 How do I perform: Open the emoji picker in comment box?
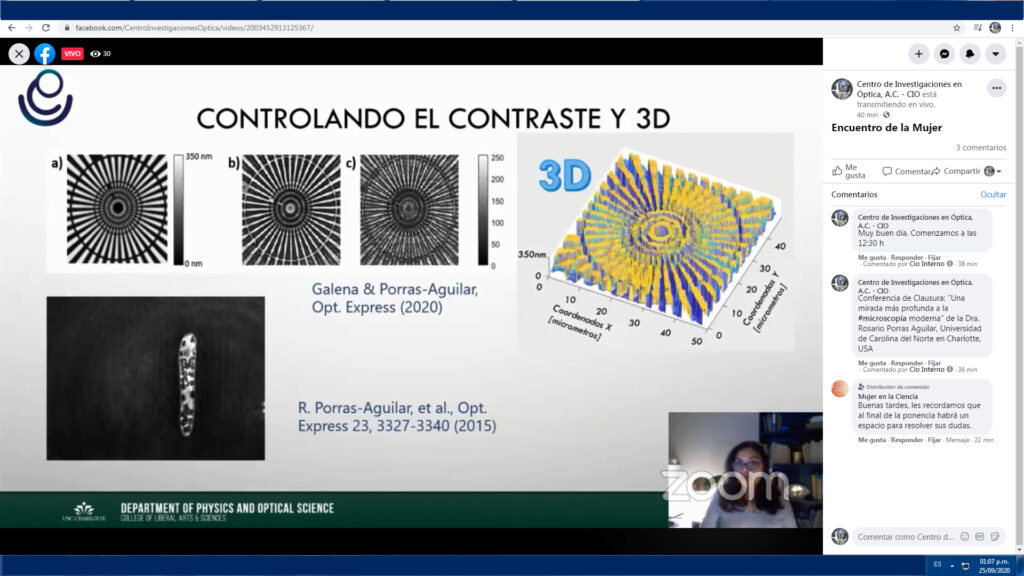click(x=964, y=537)
